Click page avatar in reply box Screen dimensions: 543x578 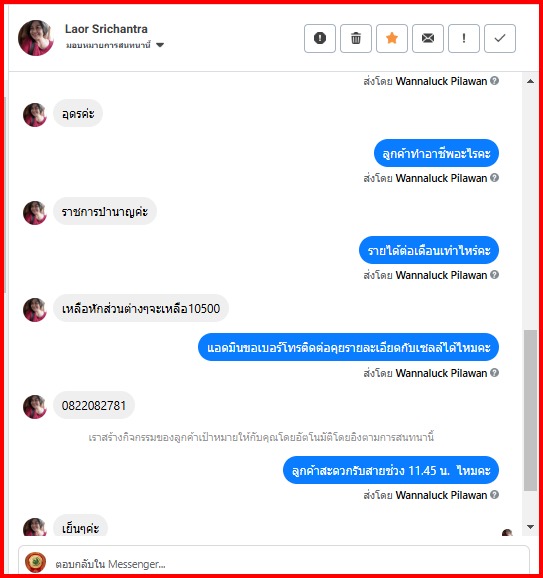pyautogui.click(x=35, y=563)
